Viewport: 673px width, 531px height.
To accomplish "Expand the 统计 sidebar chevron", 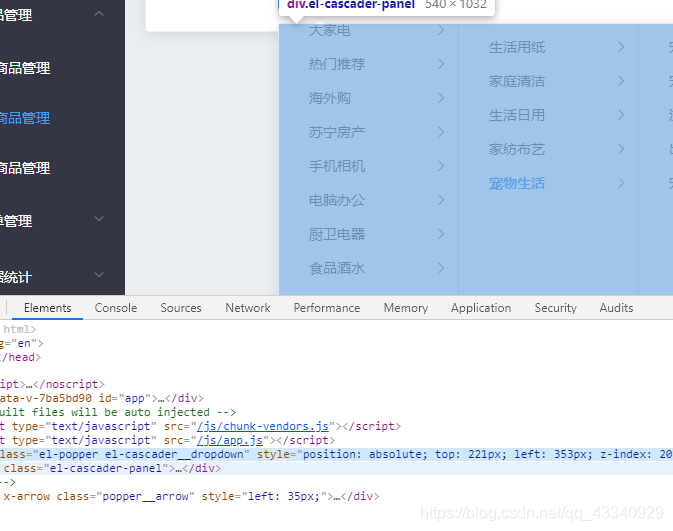I will click(99, 275).
